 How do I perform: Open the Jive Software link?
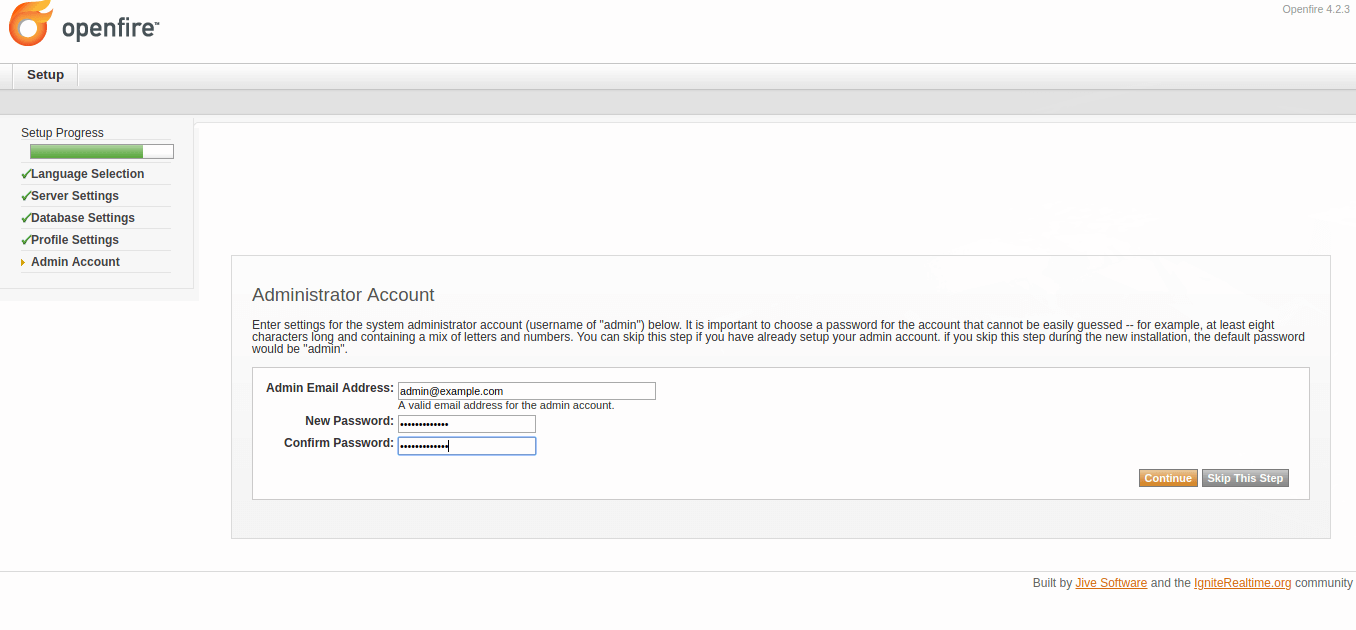[x=1111, y=583]
